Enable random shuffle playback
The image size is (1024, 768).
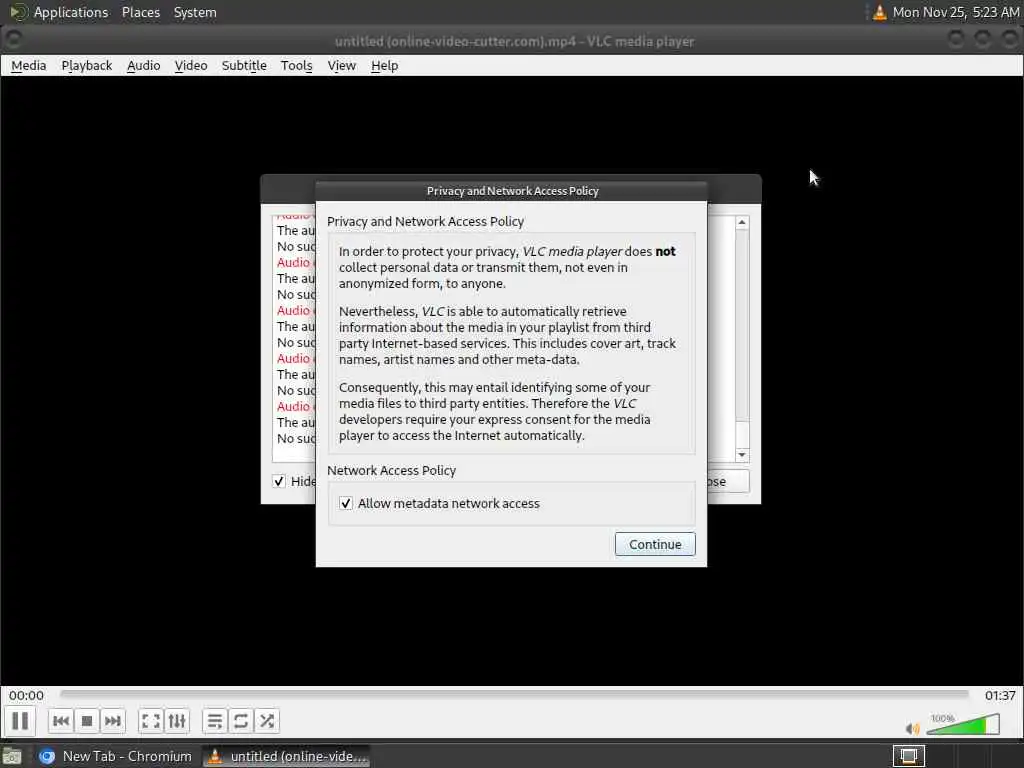click(266, 721)
